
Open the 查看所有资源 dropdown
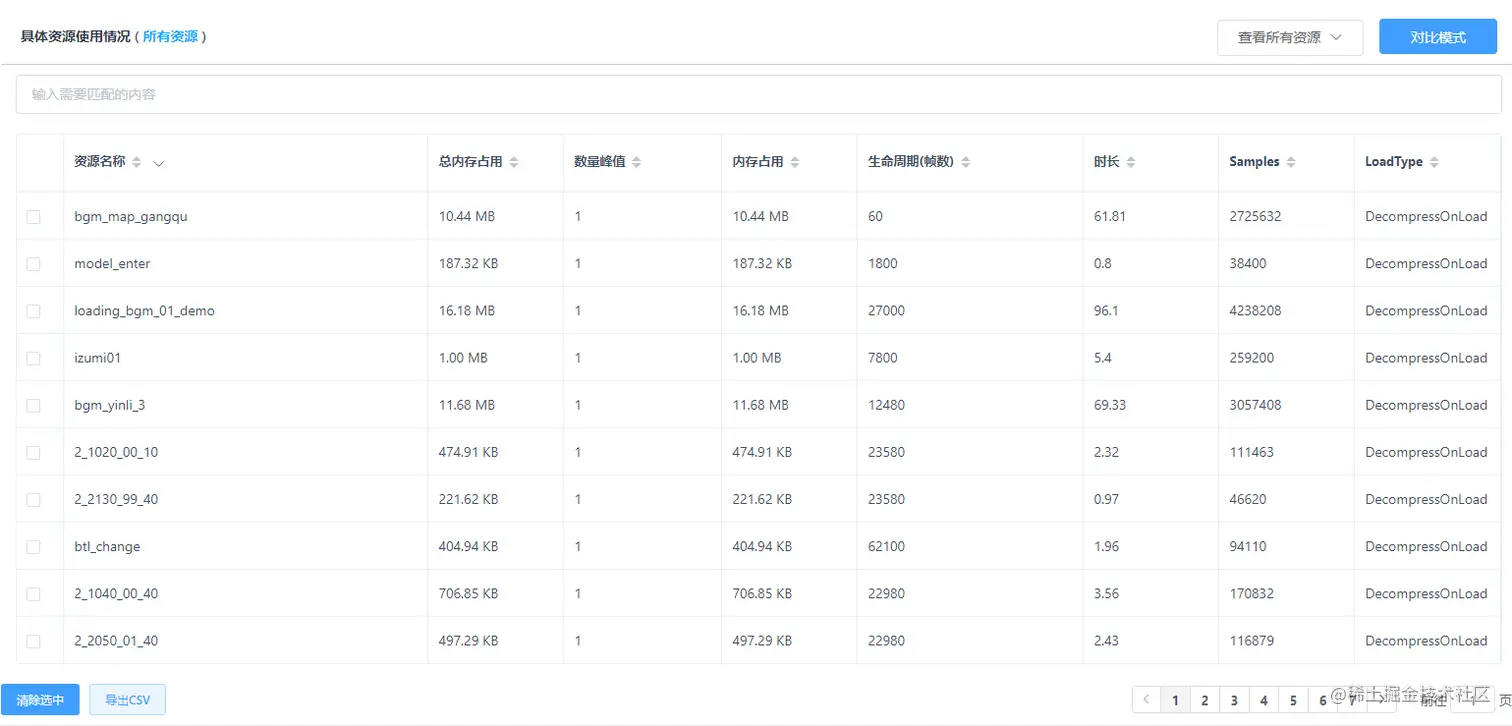[1290, 37]
